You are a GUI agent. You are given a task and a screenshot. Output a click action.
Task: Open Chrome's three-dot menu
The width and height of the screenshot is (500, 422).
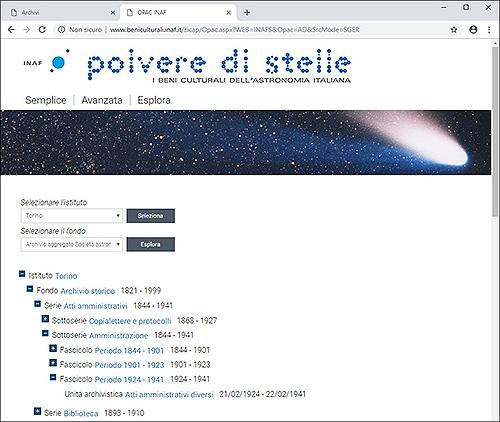[x=489, y=30]
